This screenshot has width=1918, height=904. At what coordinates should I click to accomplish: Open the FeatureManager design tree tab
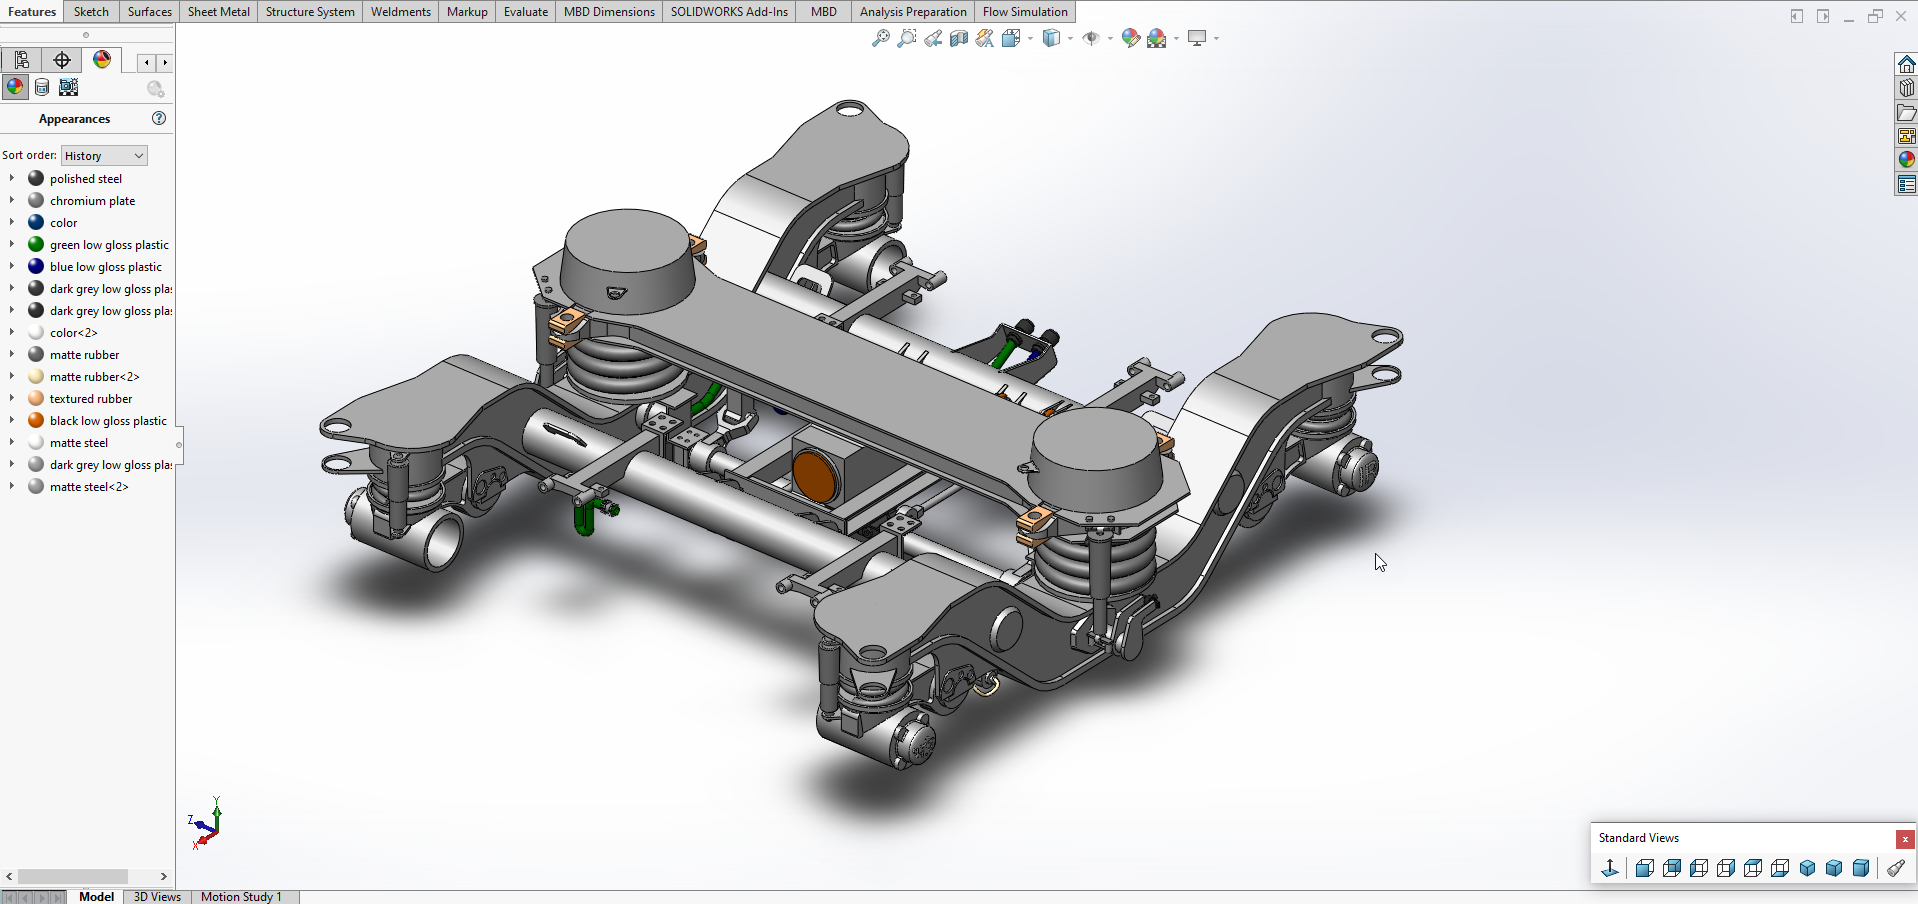pyautogui.click(x=22, y=61)
